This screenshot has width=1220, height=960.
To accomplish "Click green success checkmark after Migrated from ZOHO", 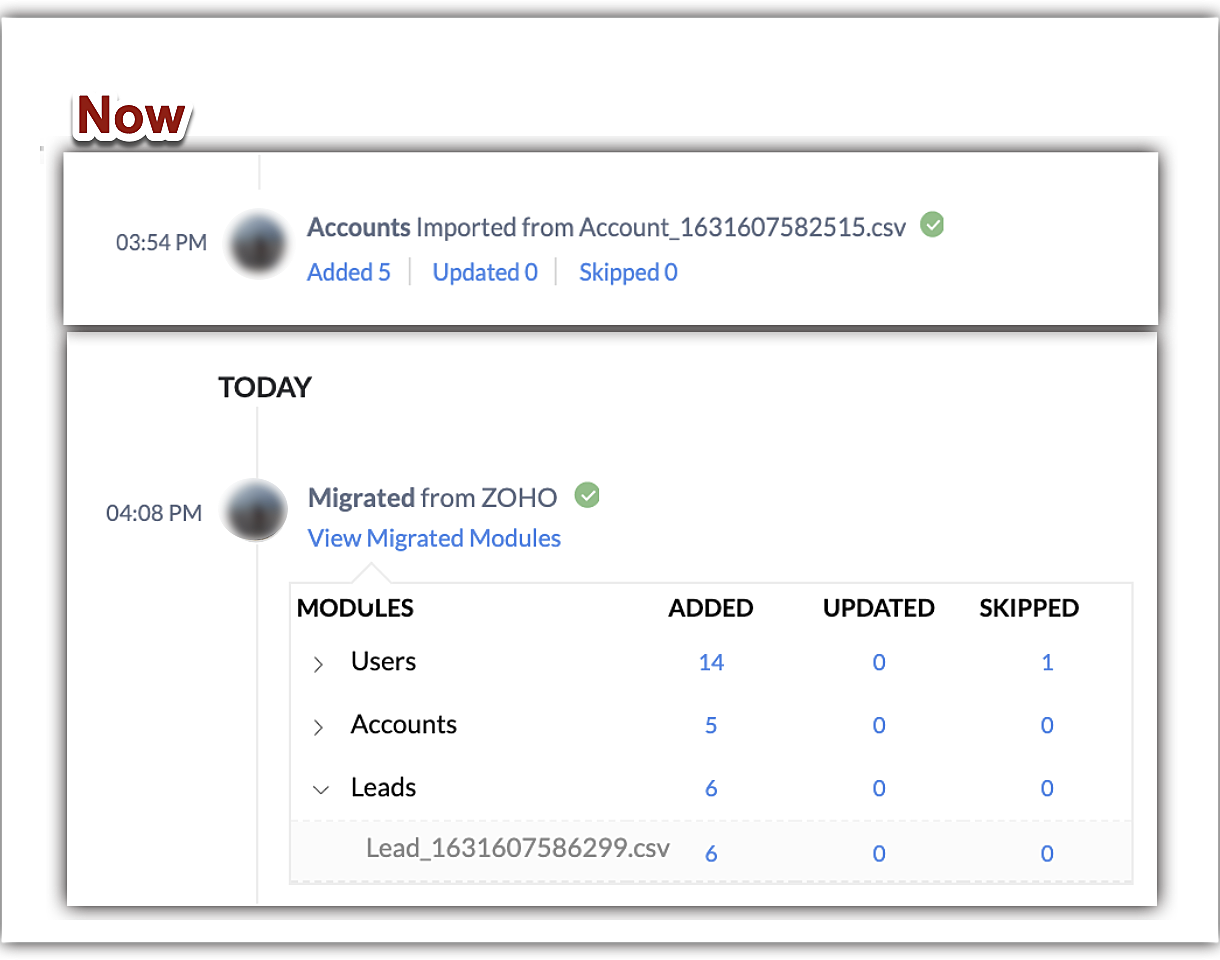I will (587, 495).
